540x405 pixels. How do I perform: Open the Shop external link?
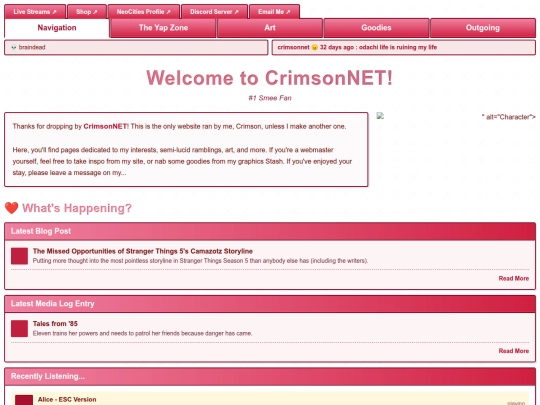tap(87, 12)
